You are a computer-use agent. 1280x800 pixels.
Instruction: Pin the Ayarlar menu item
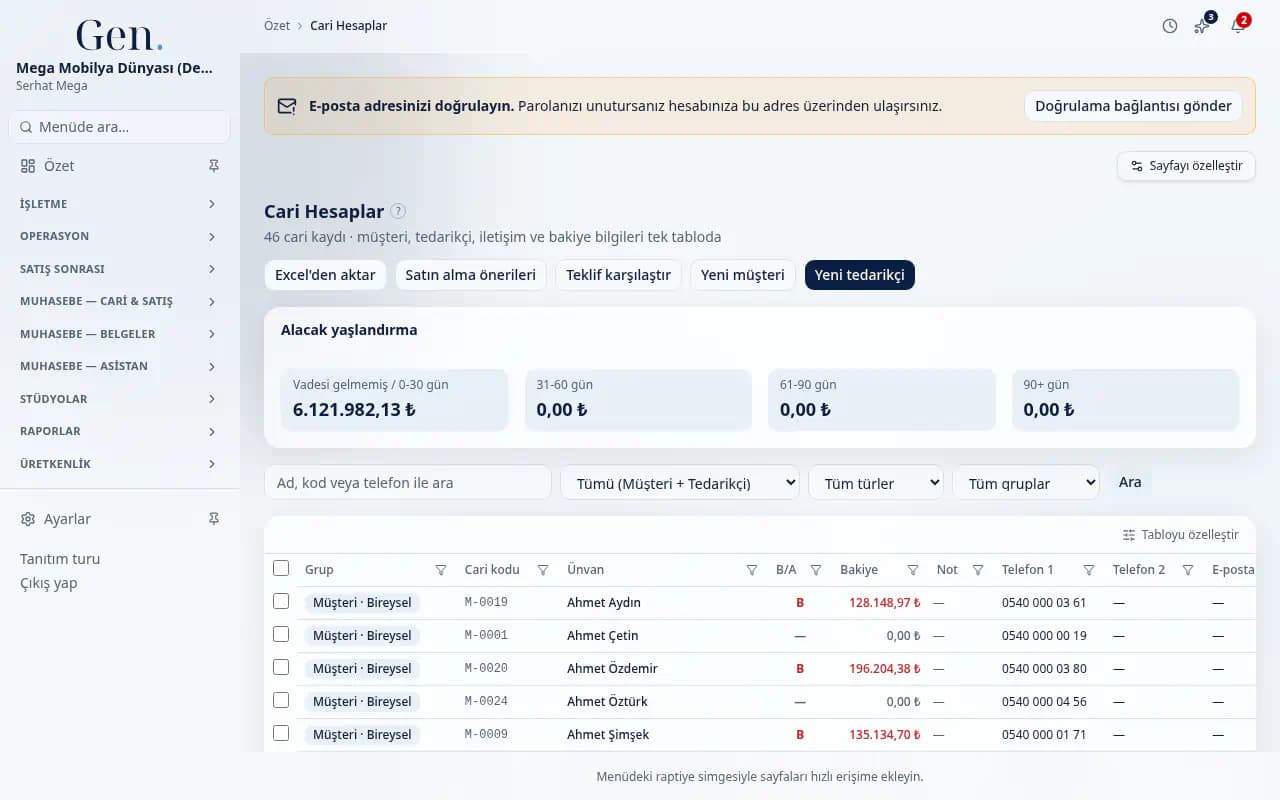213,519
